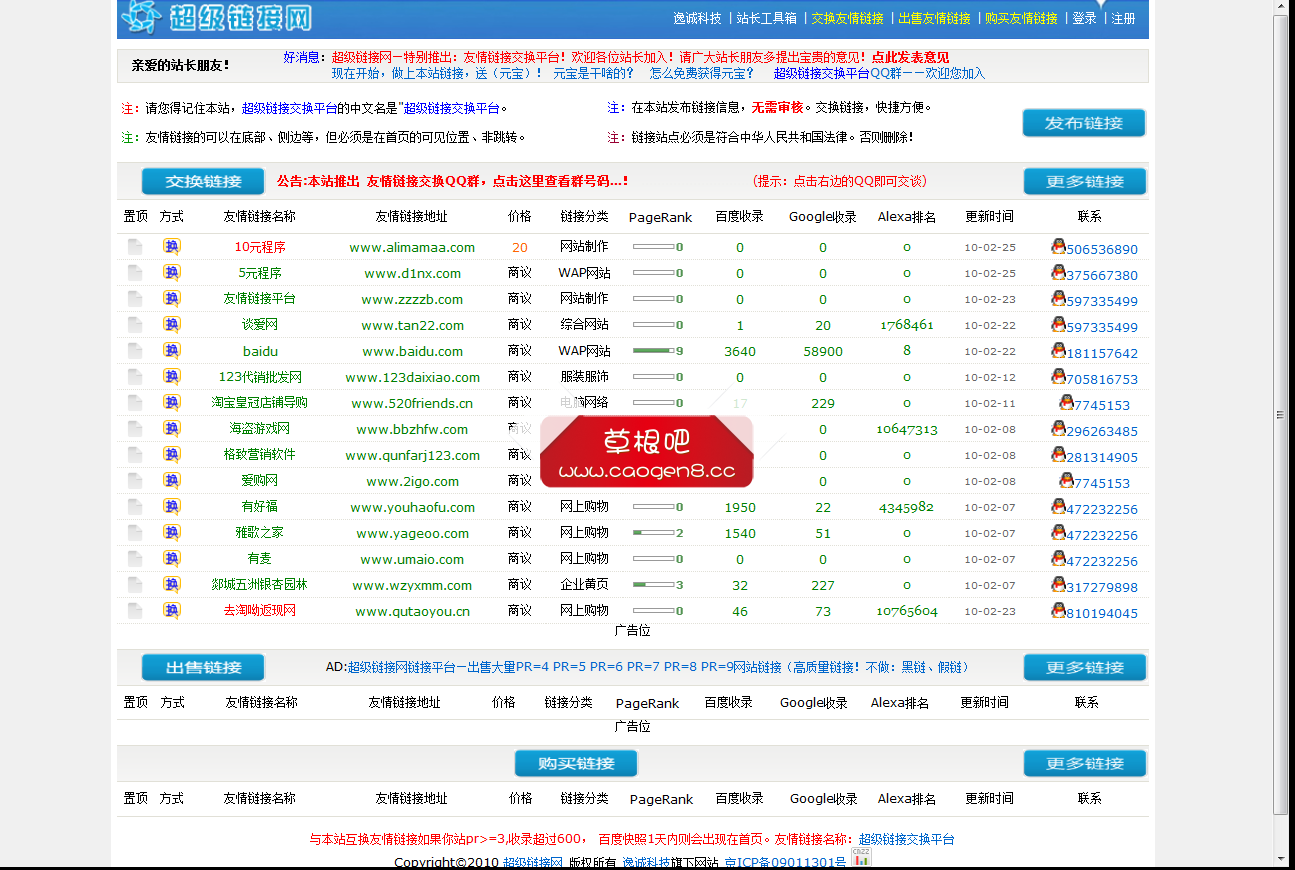Image resolution: width=1295 pixels, height=870 pixels.
Task: Open www.baidu.com from the link list
Action: (412, 351)
